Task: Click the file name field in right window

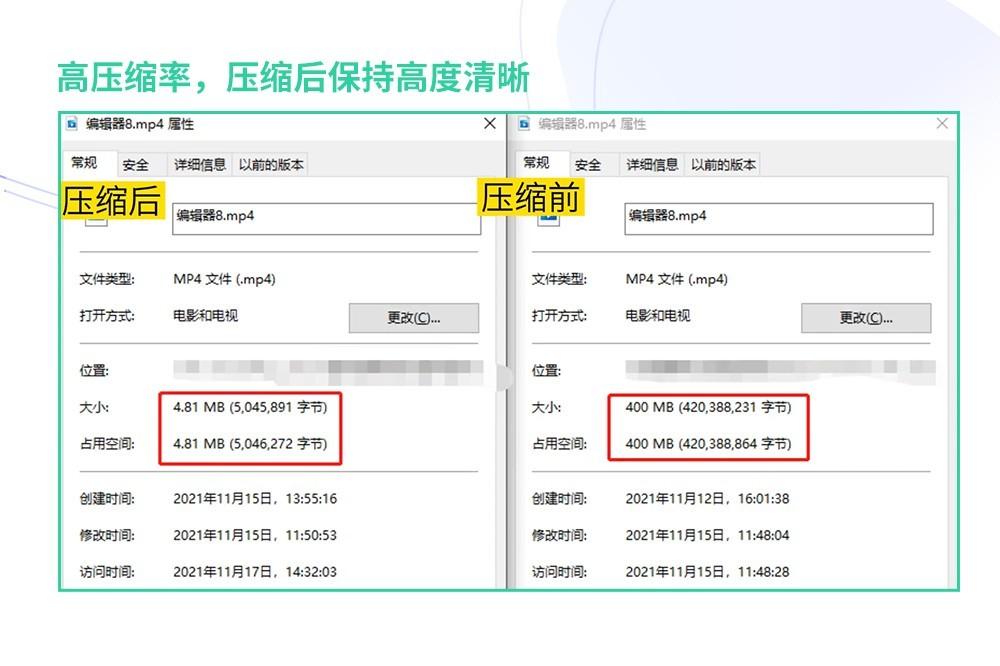Action: point(779,219)
